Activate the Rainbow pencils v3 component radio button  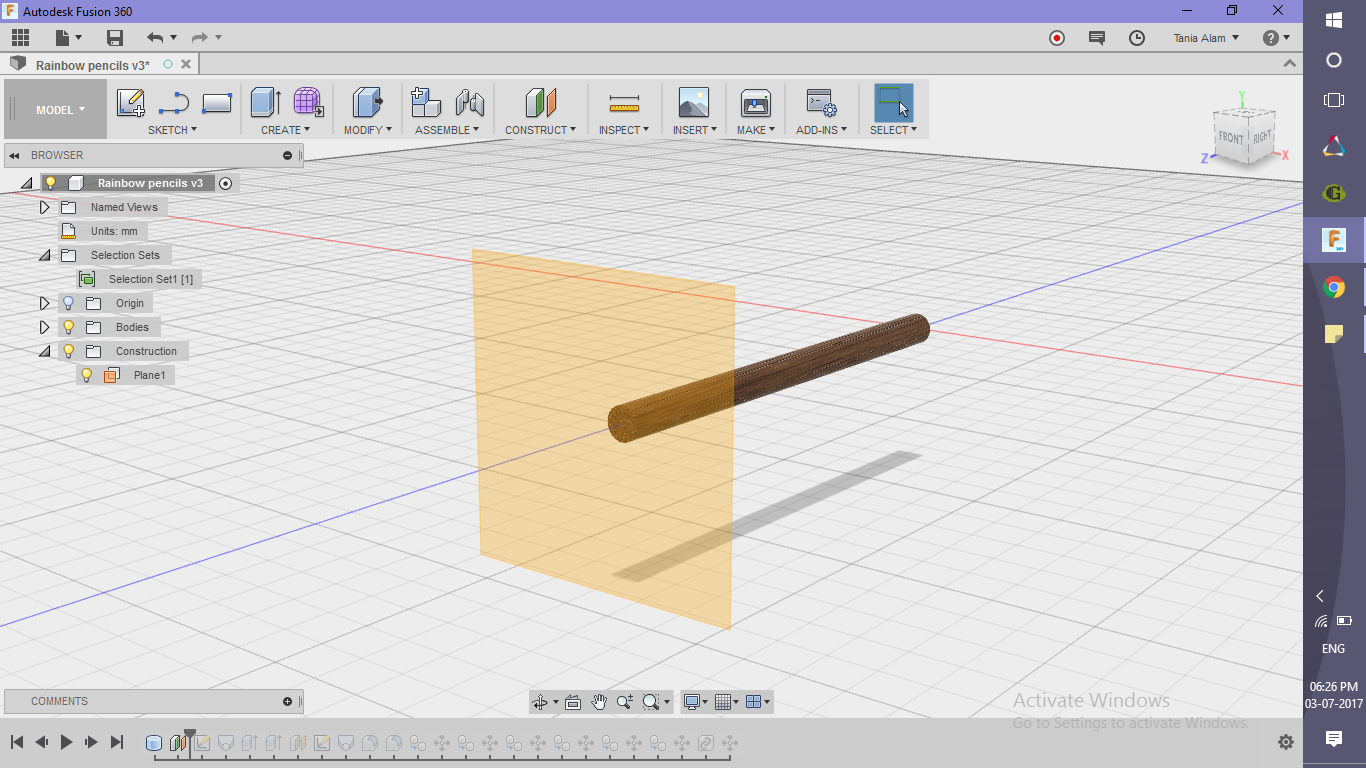point(225,183)
